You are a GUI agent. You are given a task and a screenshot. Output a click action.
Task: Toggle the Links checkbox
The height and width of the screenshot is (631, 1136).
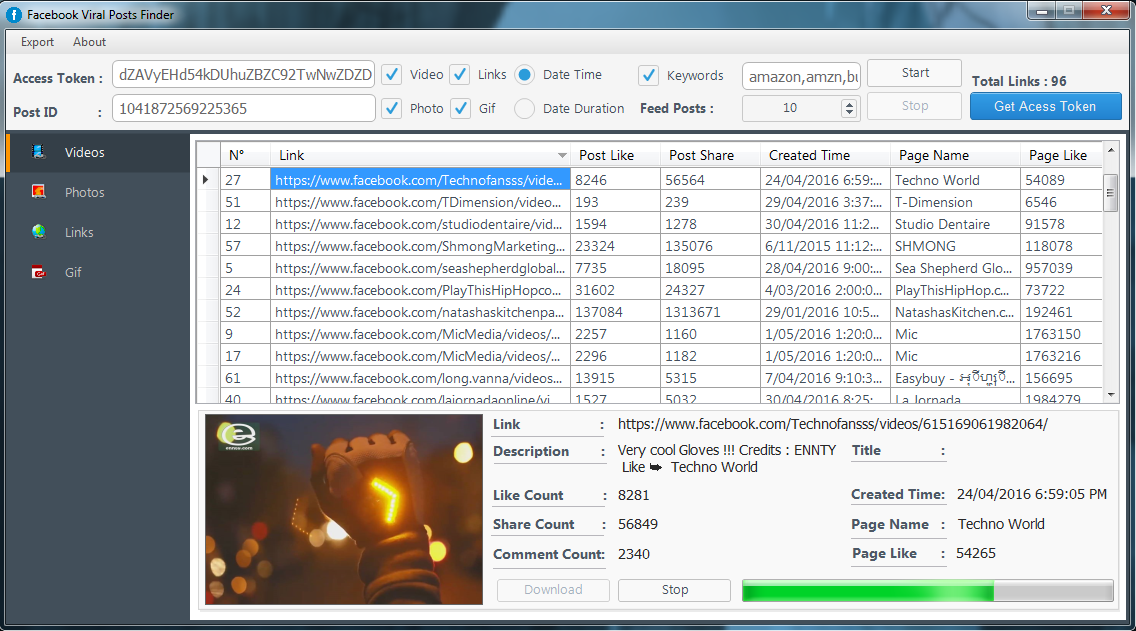tap(459, 75)
